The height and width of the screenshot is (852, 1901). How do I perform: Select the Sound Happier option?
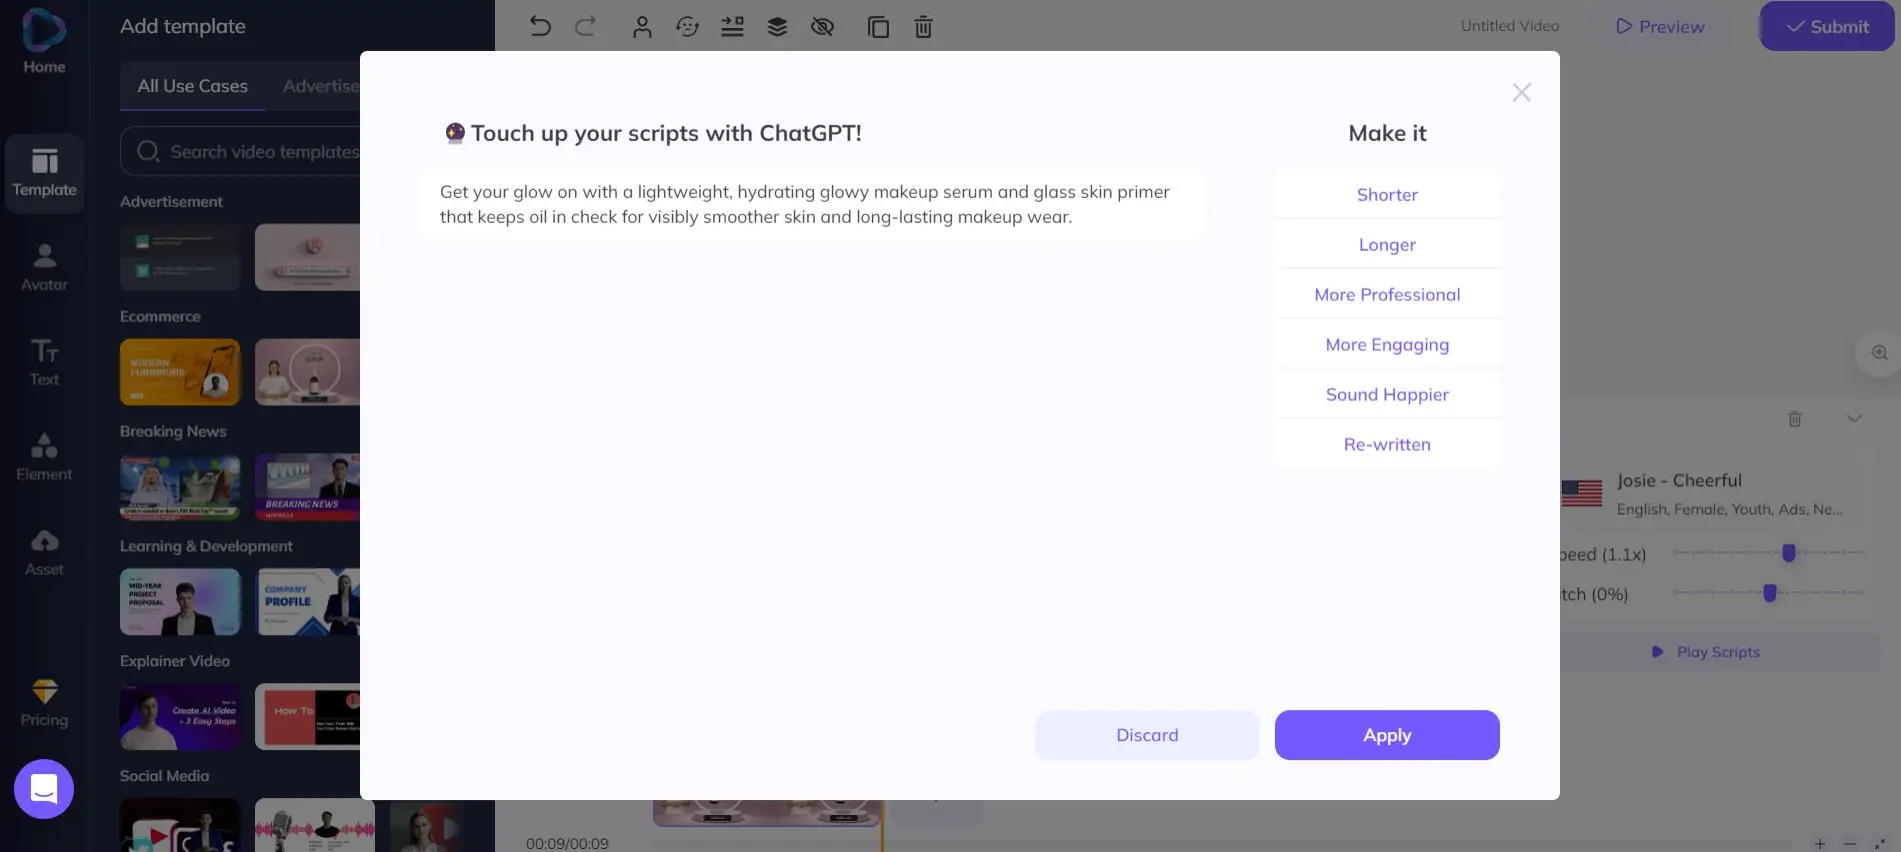(1387, 395)
